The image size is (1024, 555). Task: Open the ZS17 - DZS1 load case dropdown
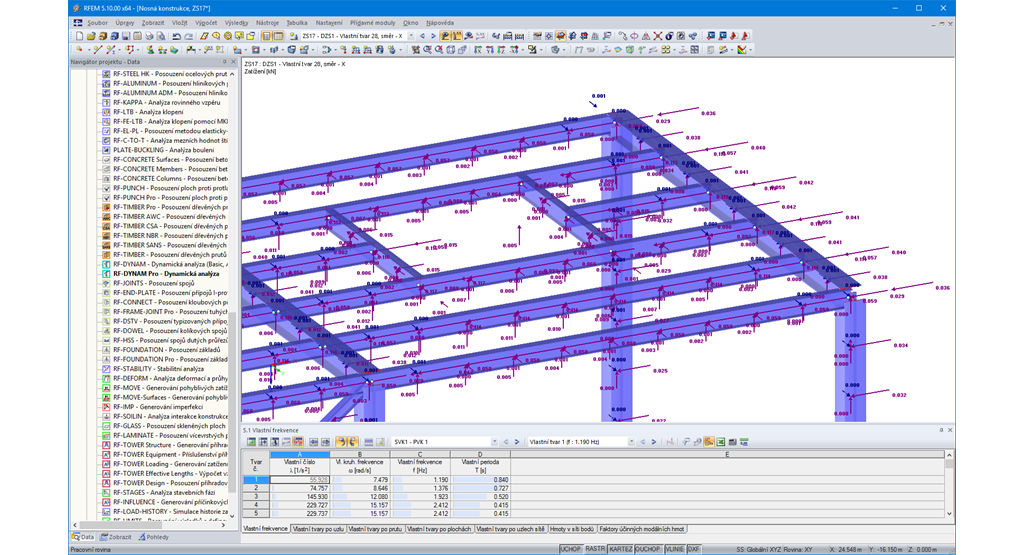pos(411,36)
